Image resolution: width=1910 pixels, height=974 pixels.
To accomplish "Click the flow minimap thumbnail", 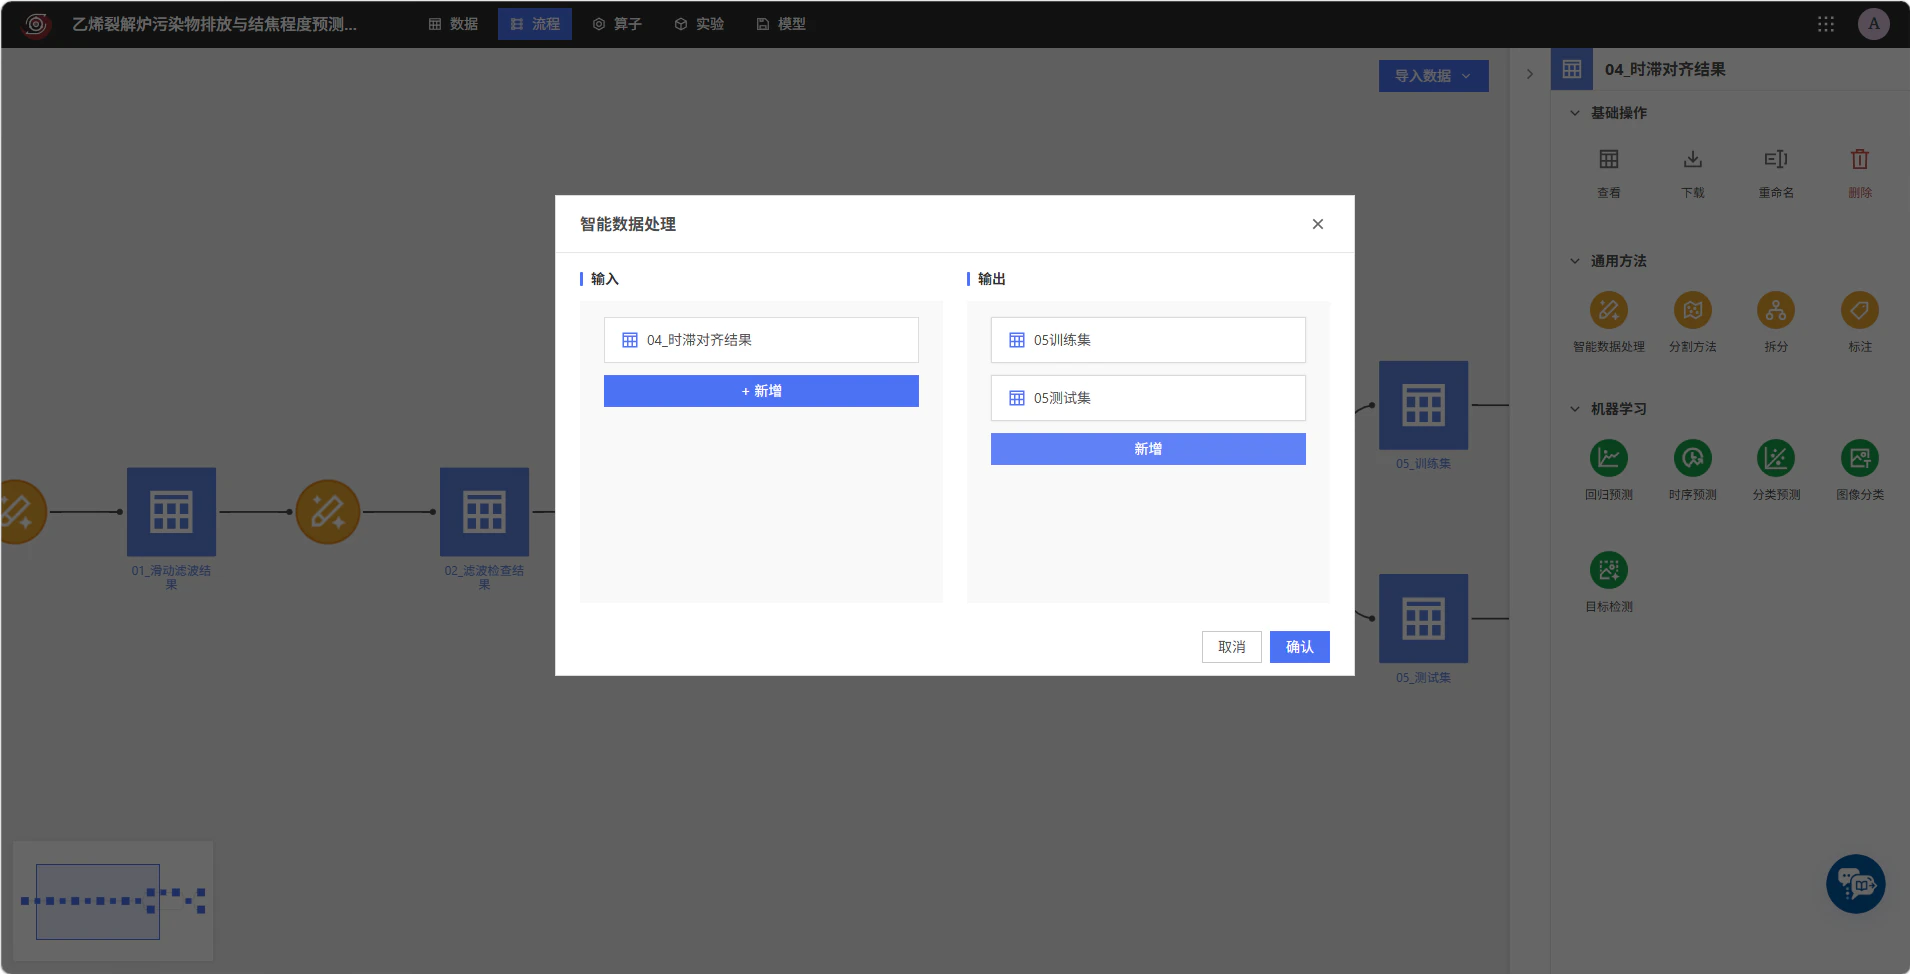I will coord(113,901).
